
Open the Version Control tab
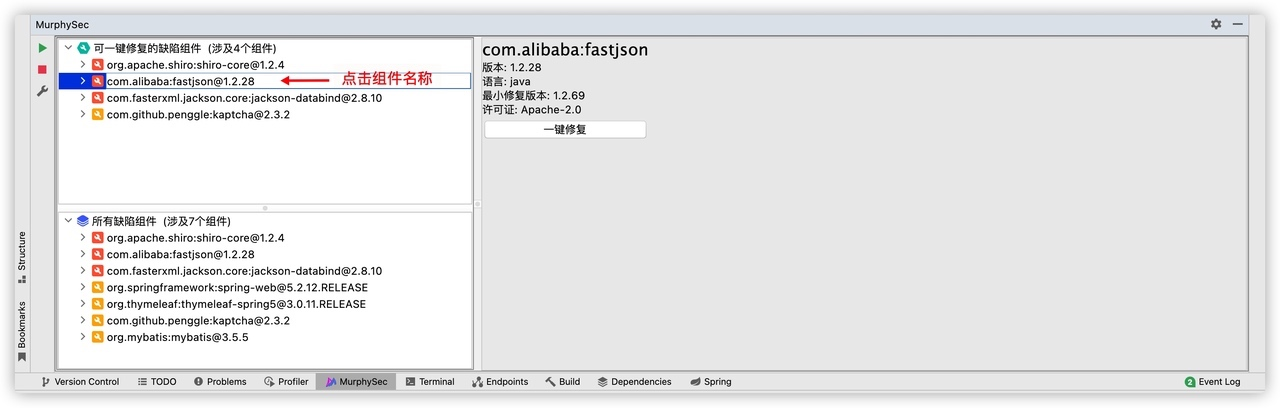point(79,381)
